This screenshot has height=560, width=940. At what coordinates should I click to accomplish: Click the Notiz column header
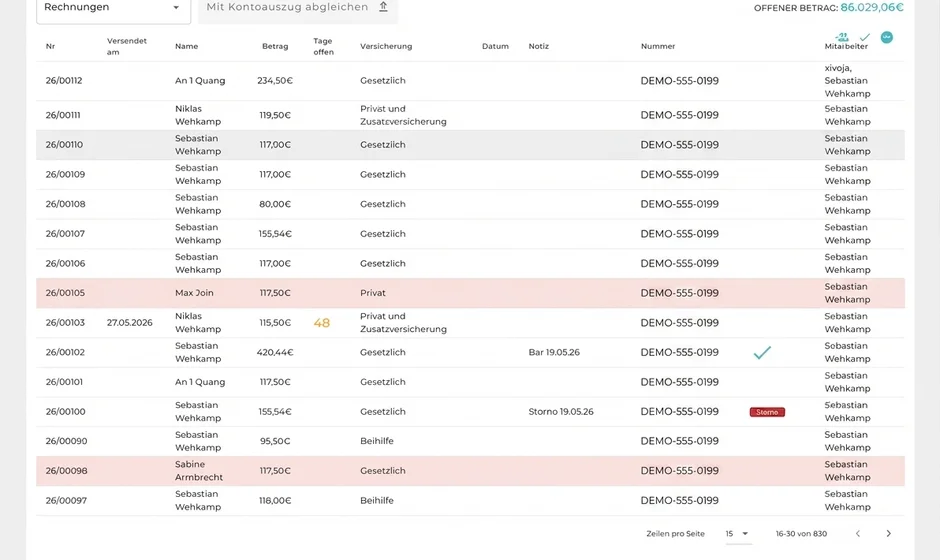[538, 46]
